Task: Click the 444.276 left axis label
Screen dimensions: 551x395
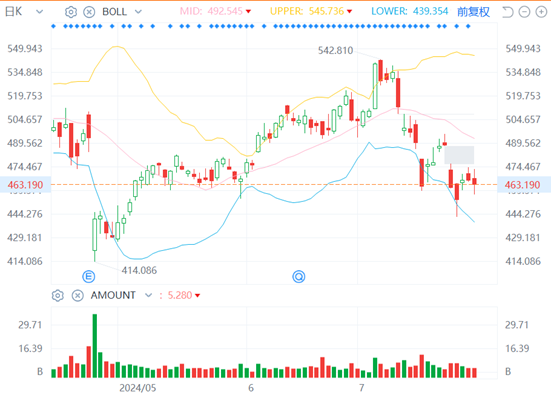Action: (25, 214)
